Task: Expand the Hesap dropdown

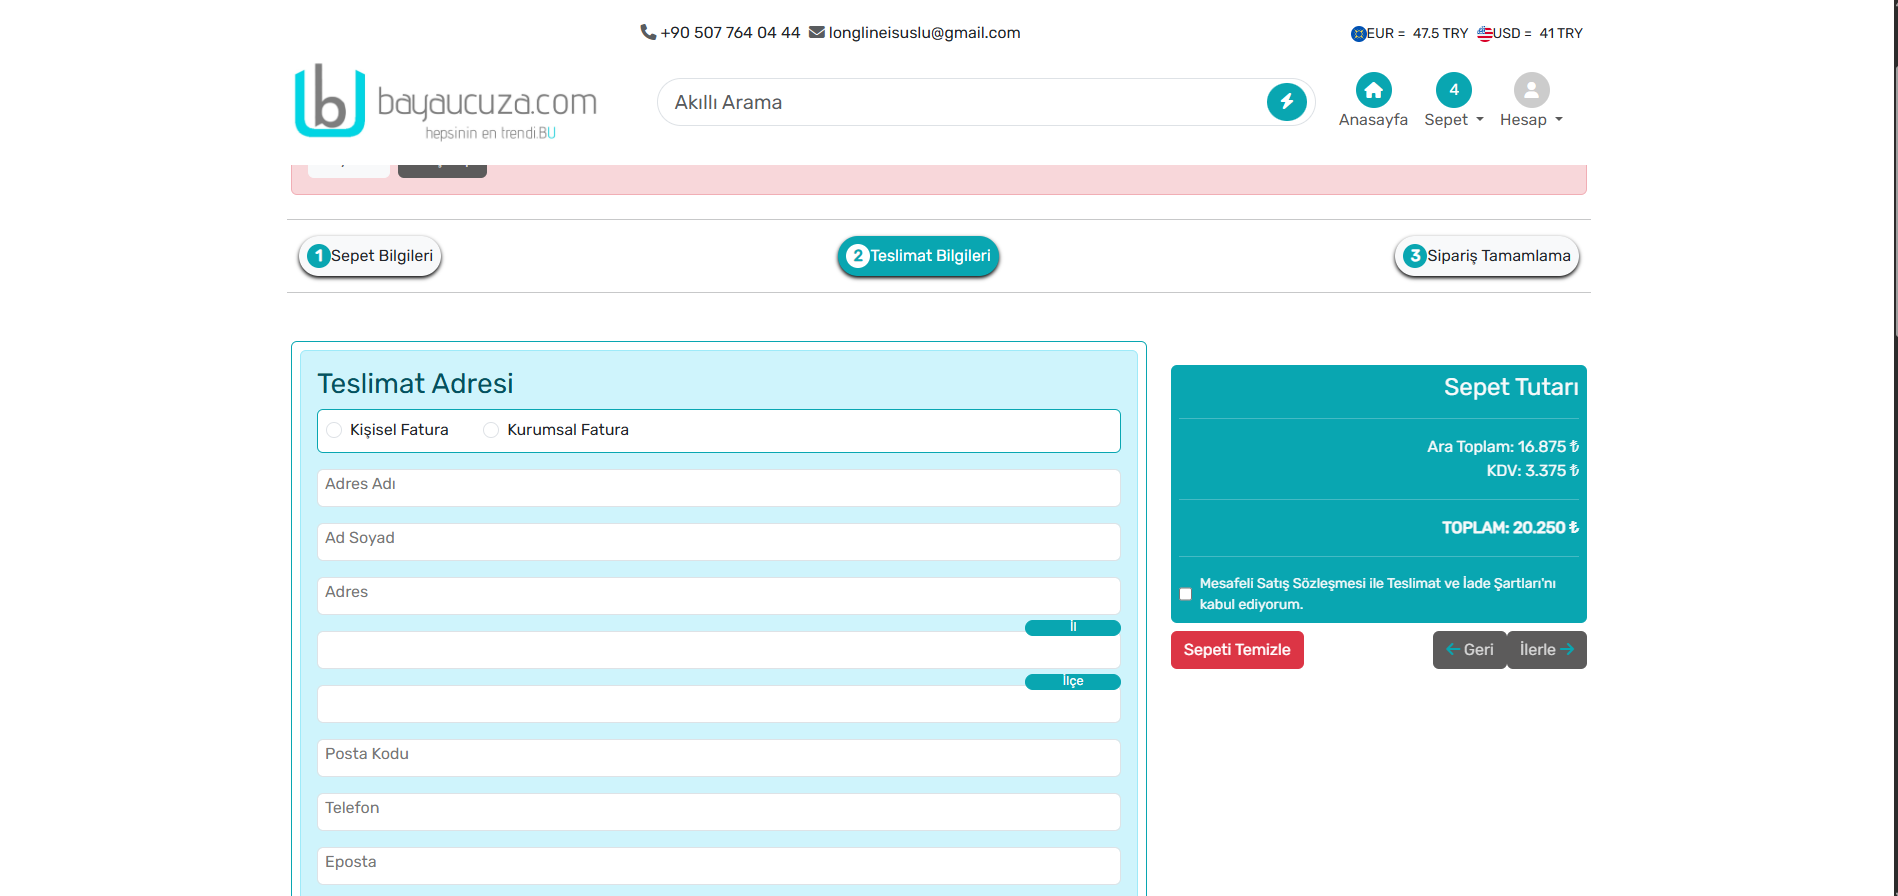Action: (1531, 120)
